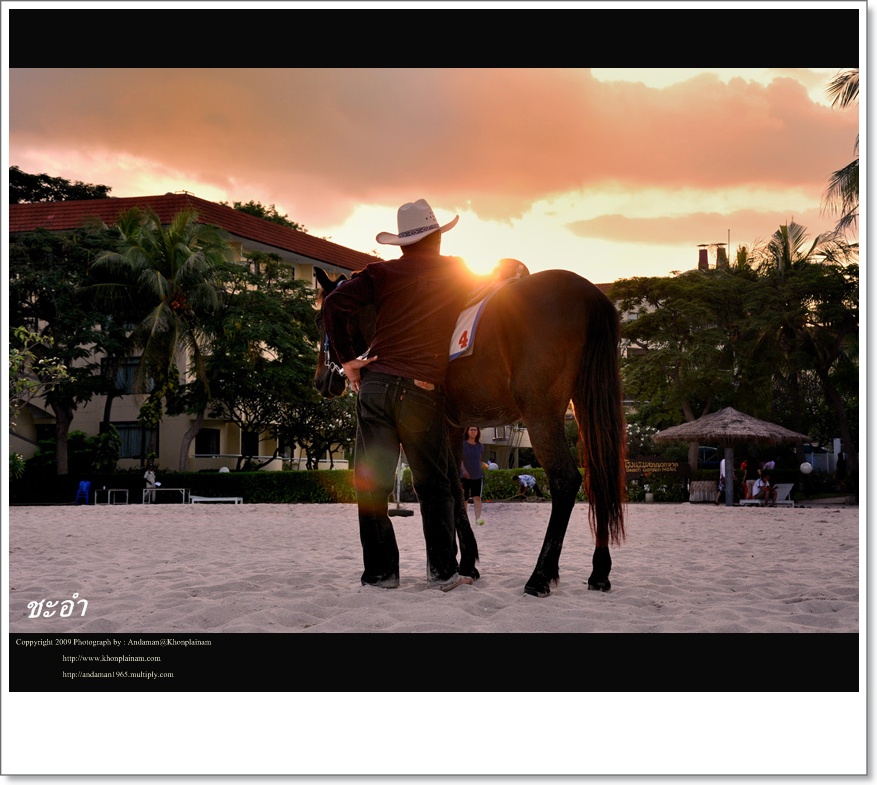Click the thatched beach umbrella
877x785 pixels.
click(730, 429)
